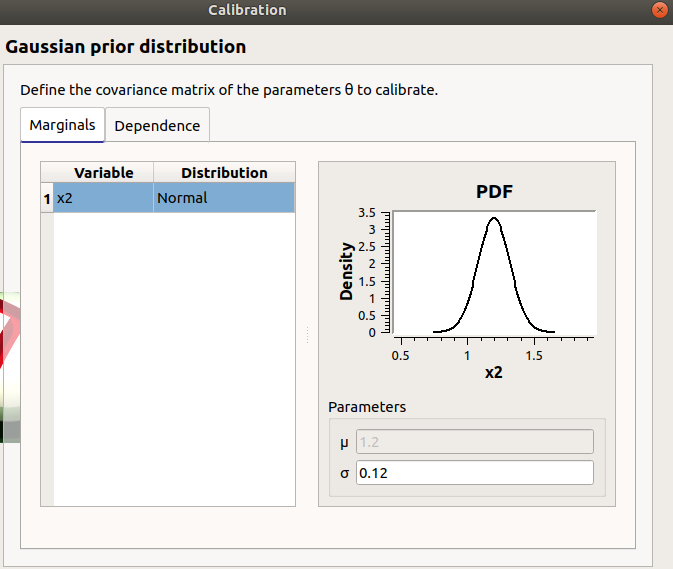The width and height of the screenshot is (673, 569).
Task: Click the Variable column header
Action: 103,173
